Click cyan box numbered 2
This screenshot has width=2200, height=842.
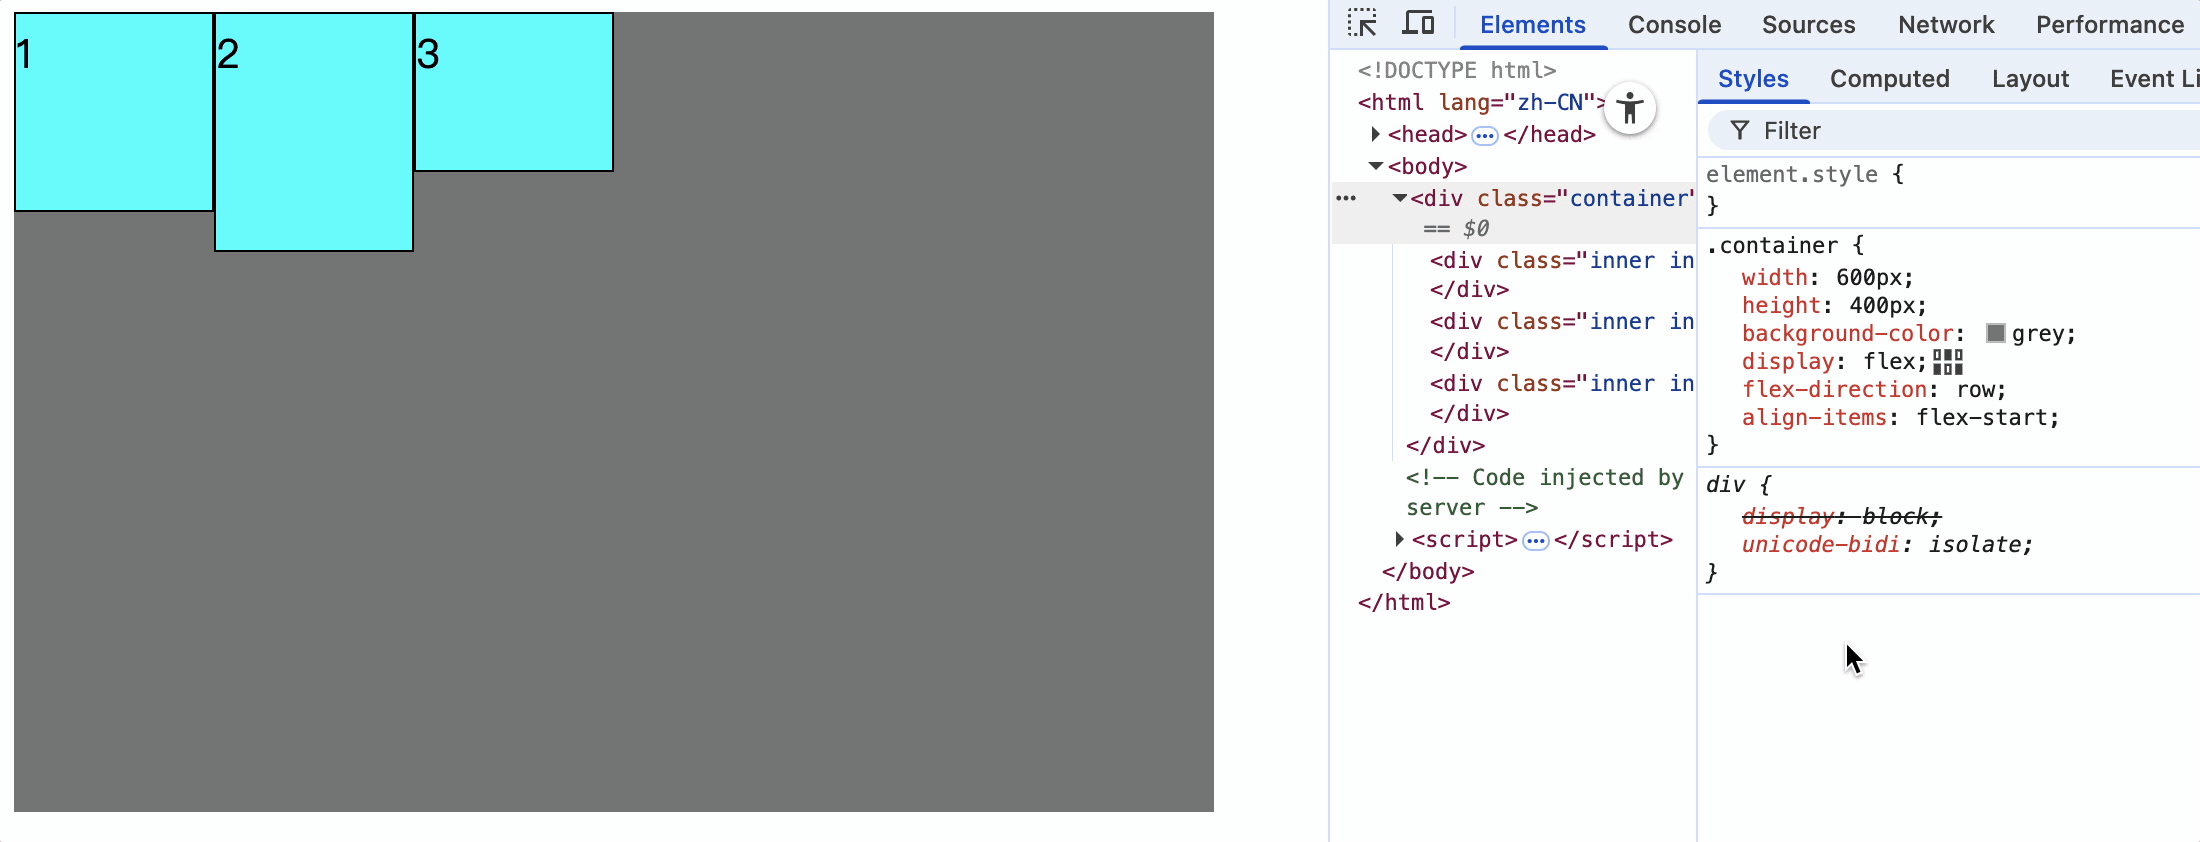314,132
